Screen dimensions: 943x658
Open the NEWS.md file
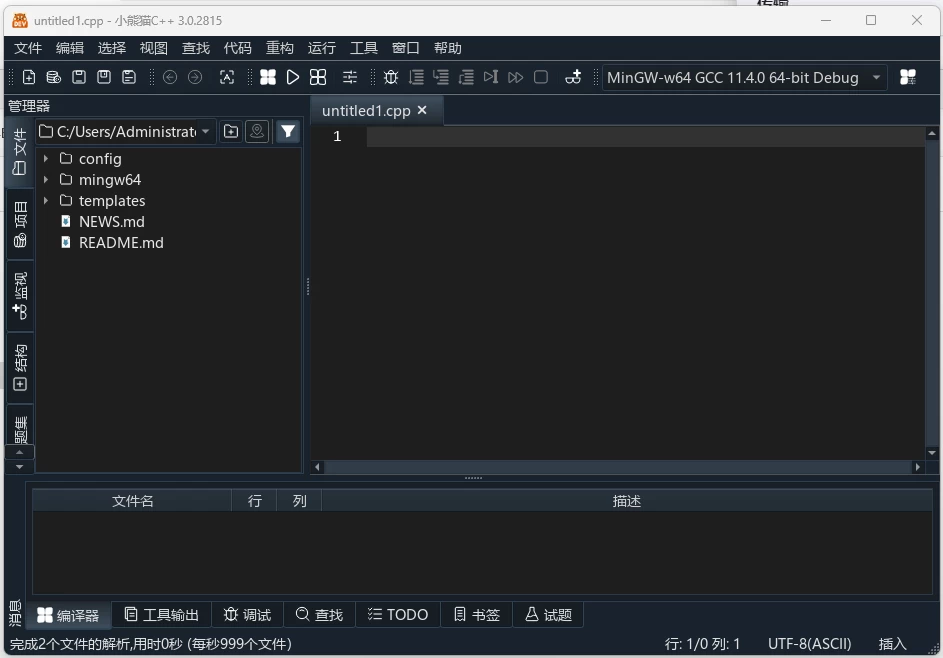111,221
